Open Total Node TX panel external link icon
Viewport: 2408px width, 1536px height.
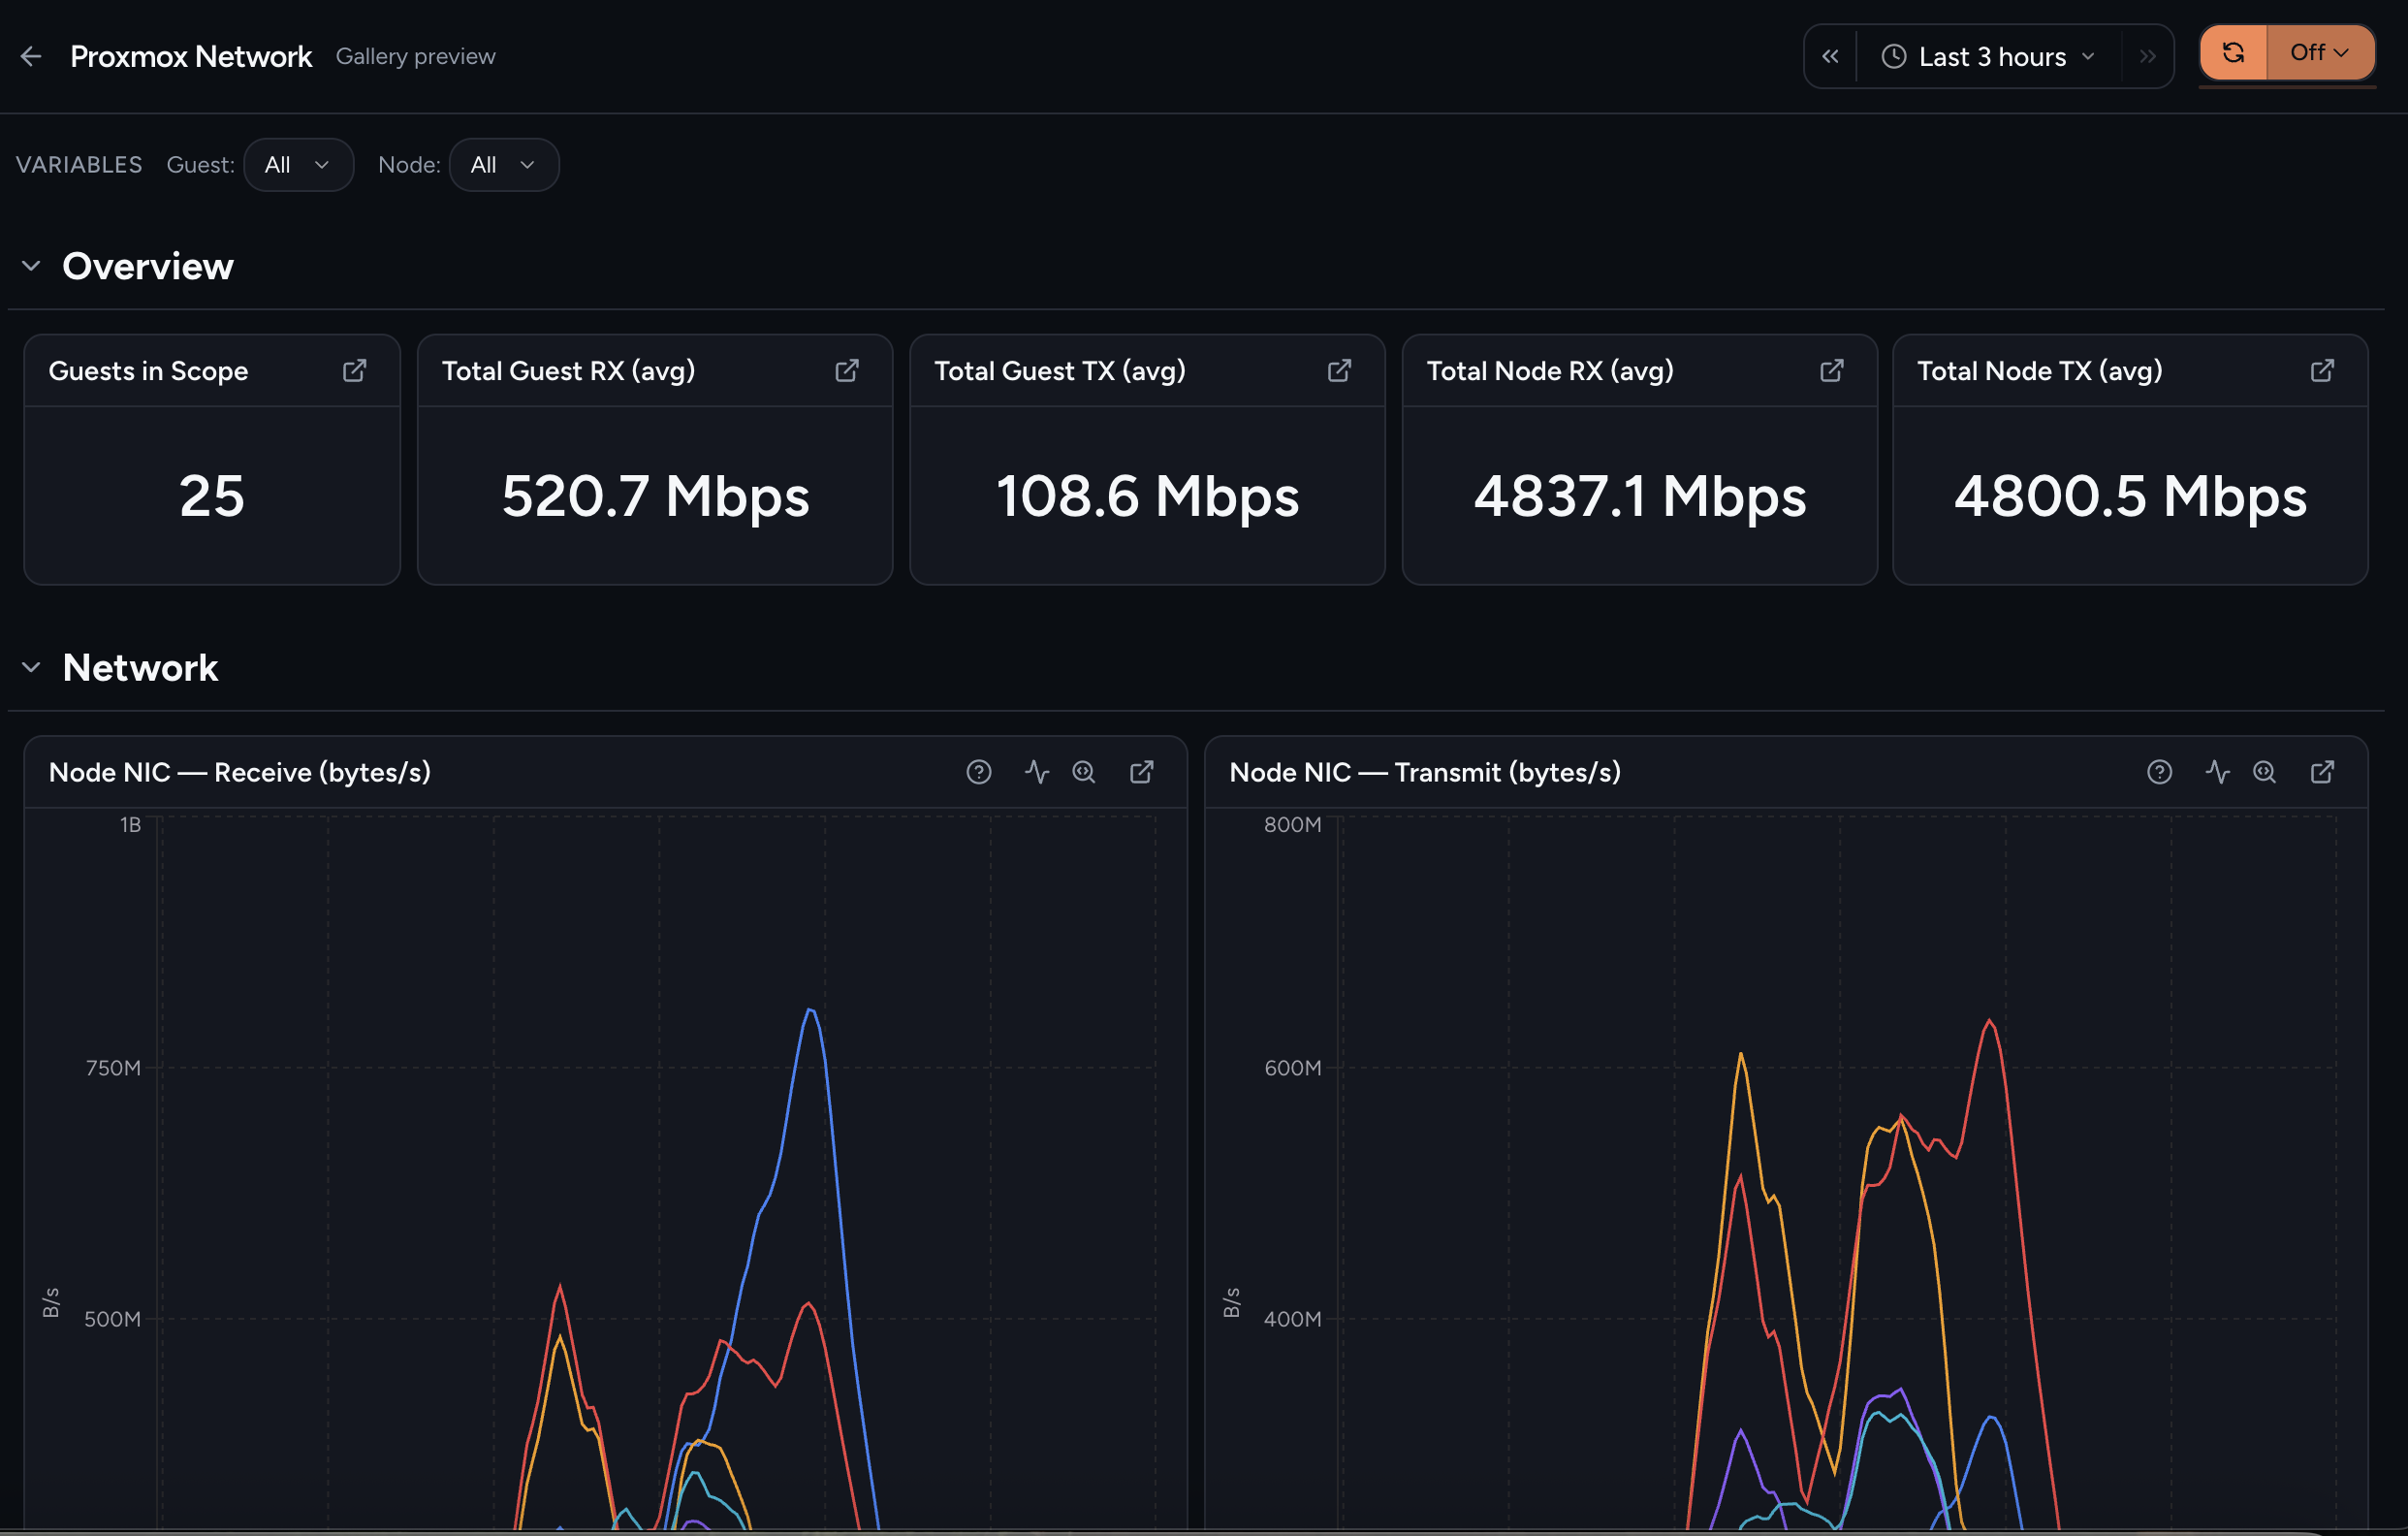tap(2322, 371)
